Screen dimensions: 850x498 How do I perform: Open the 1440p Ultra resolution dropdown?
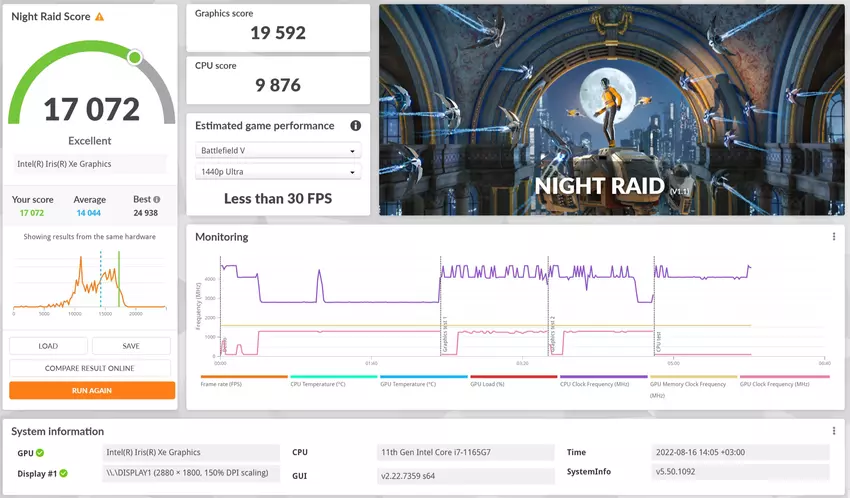[x=277, y=173]
